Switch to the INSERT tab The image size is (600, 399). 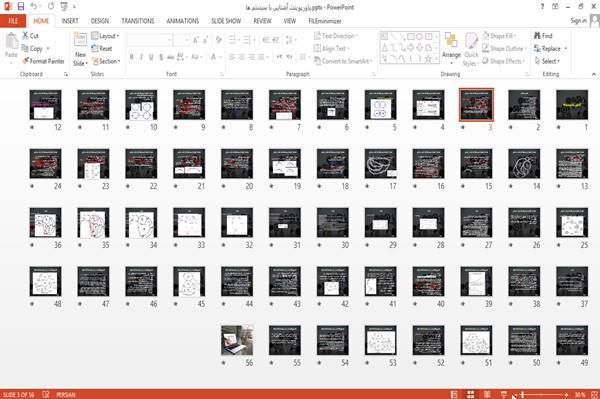70,21
